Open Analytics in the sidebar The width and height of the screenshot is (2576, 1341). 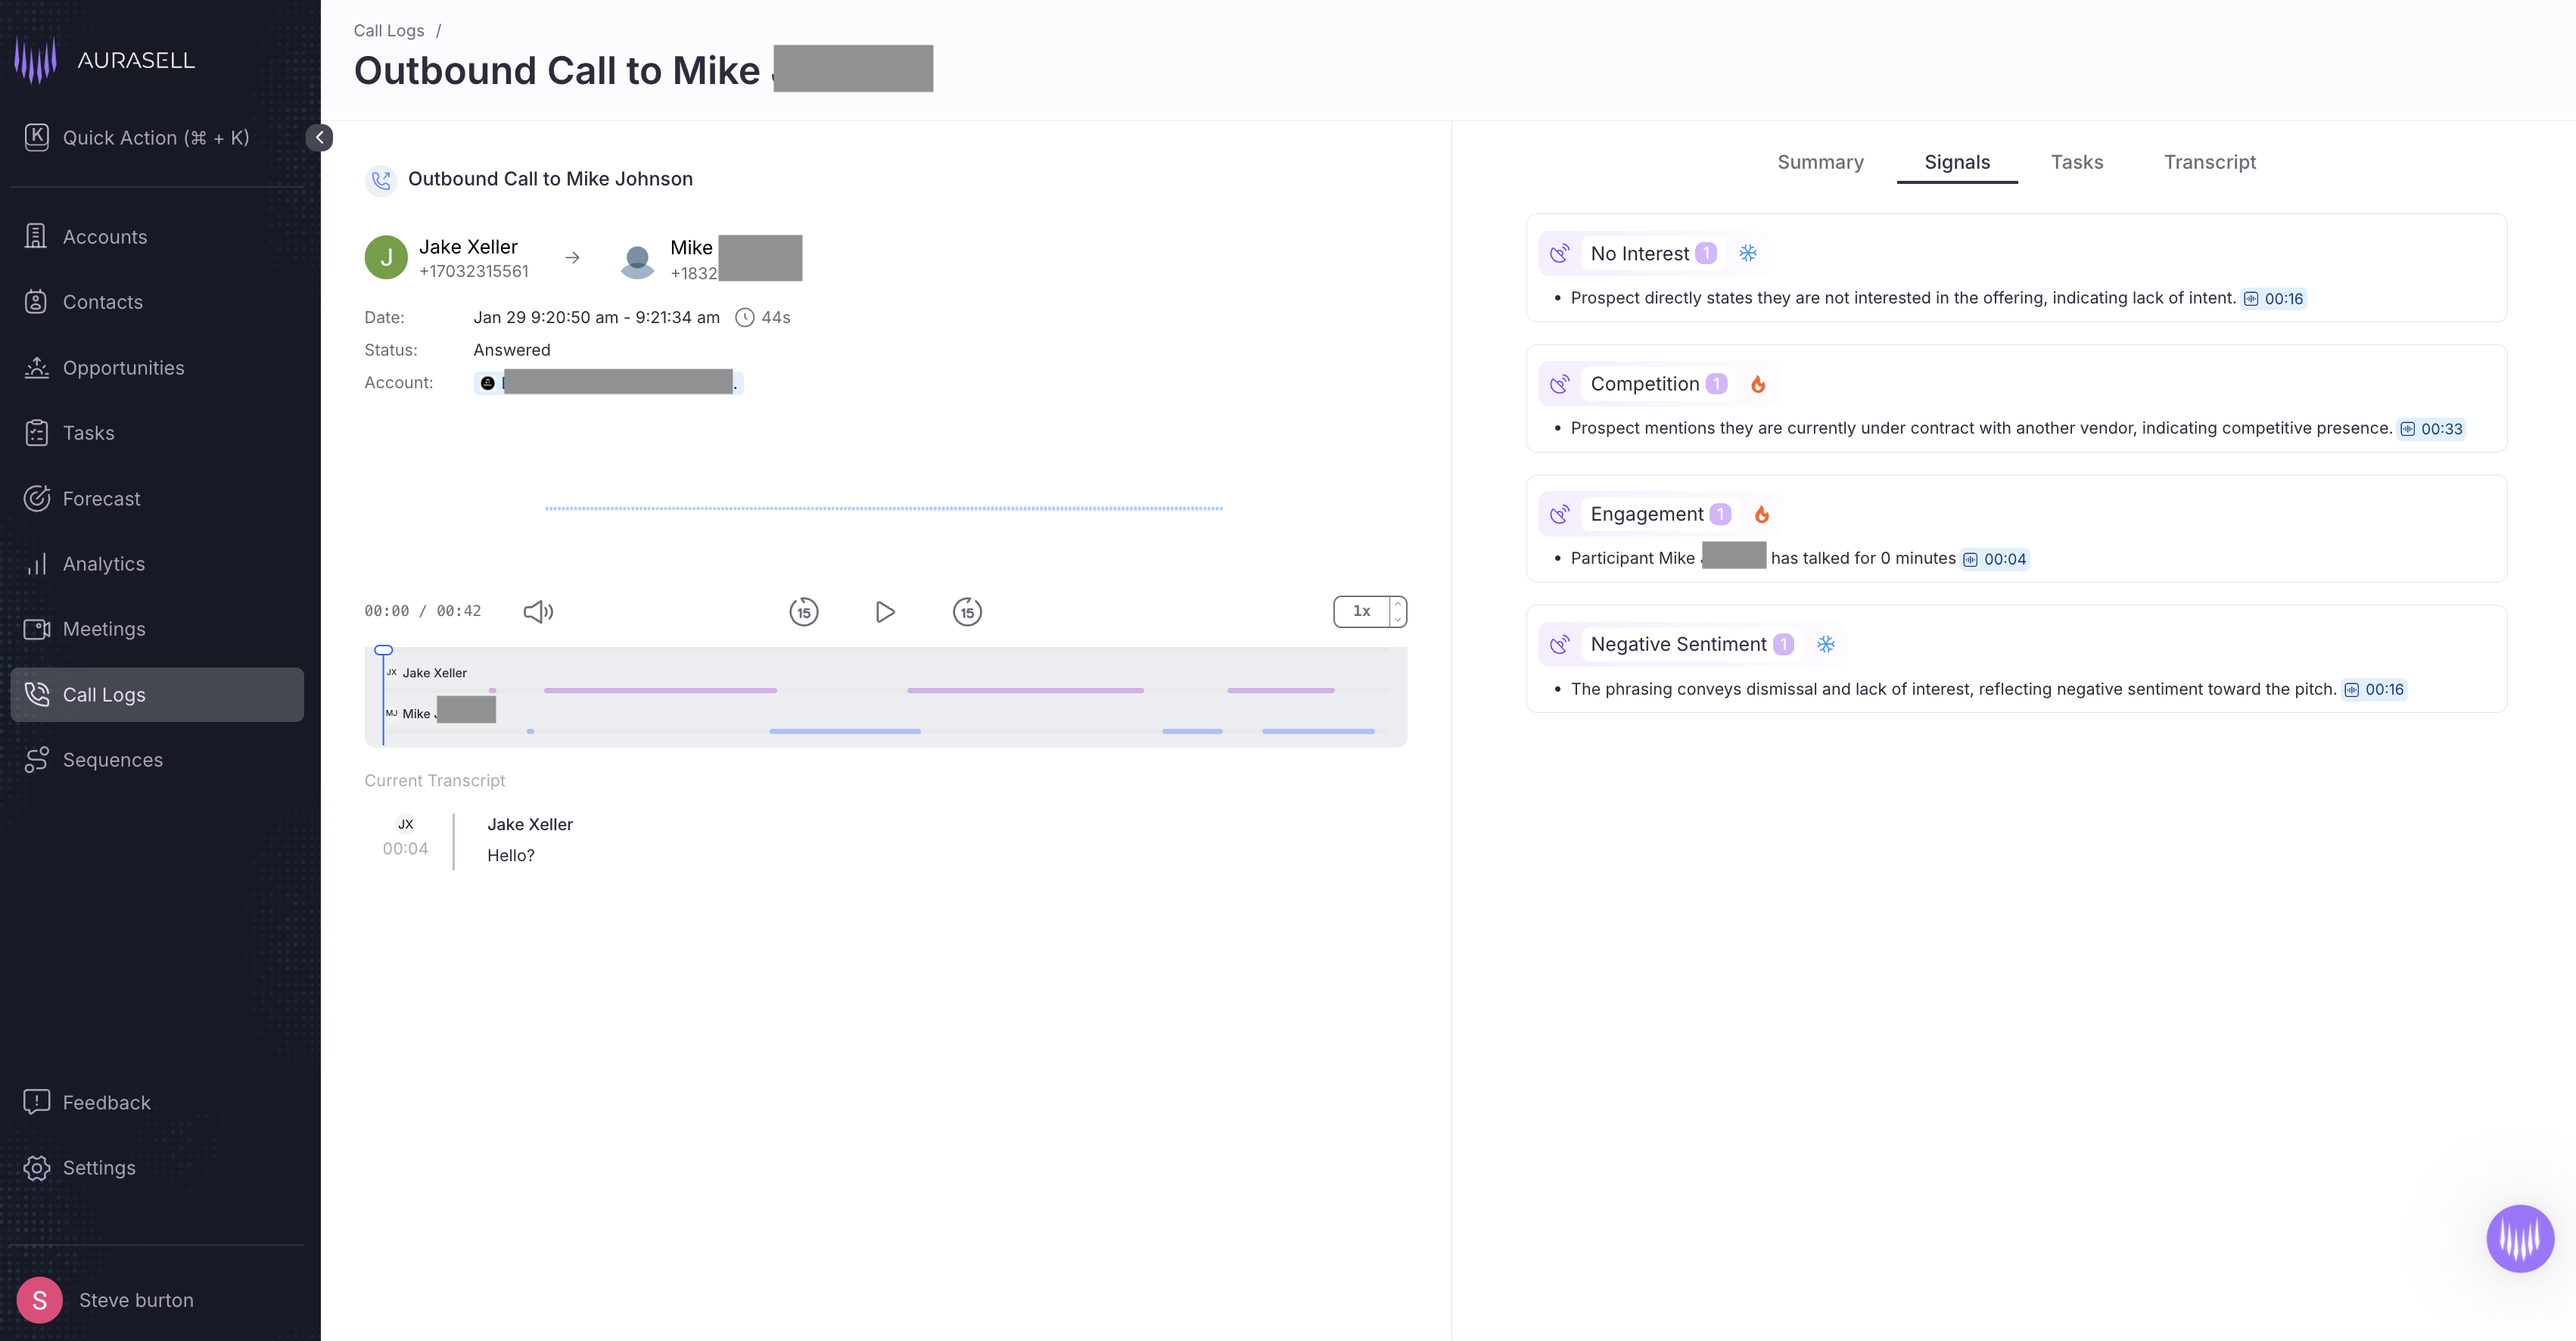[103, 563]
